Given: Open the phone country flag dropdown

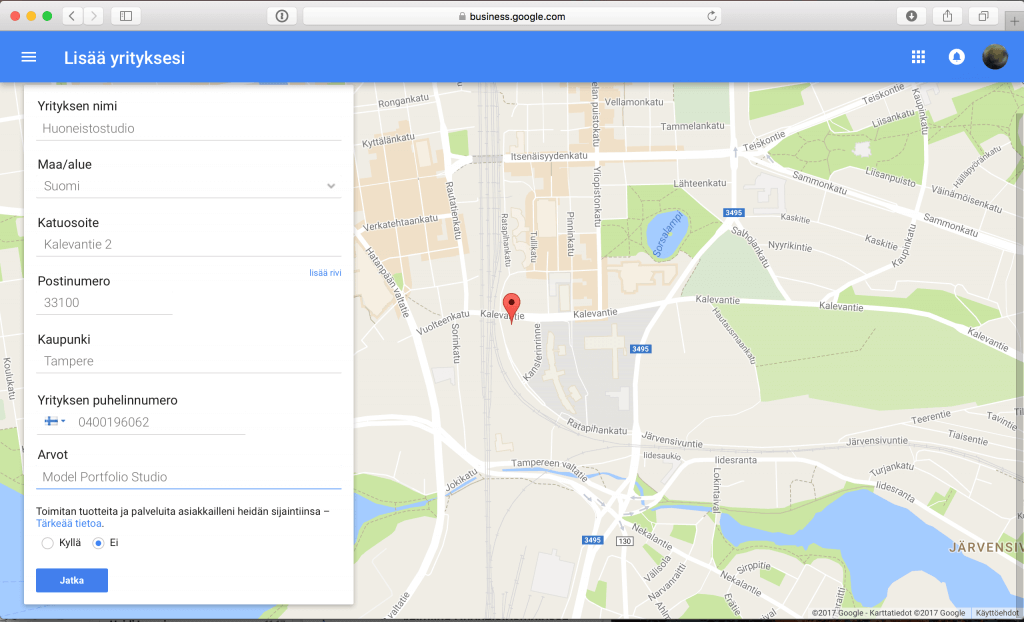Looking at the screenshot, I should point(55,422).
